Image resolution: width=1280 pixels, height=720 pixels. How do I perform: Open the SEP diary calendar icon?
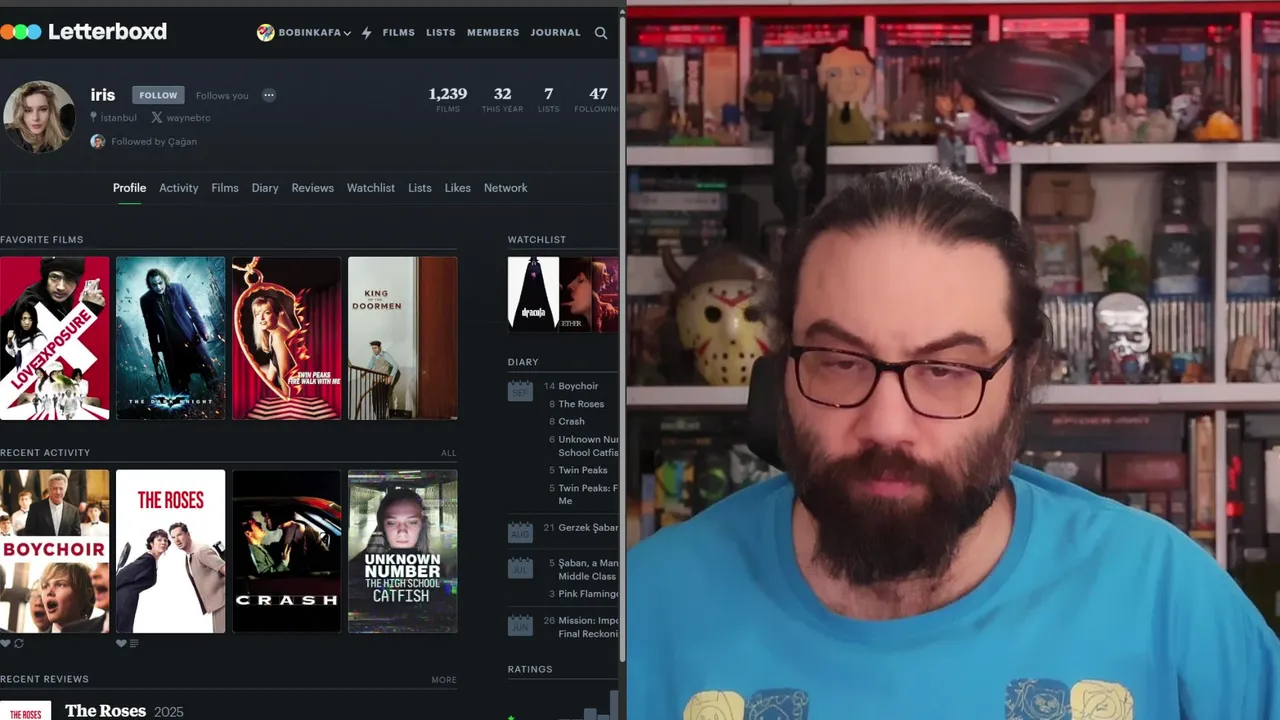520,390
